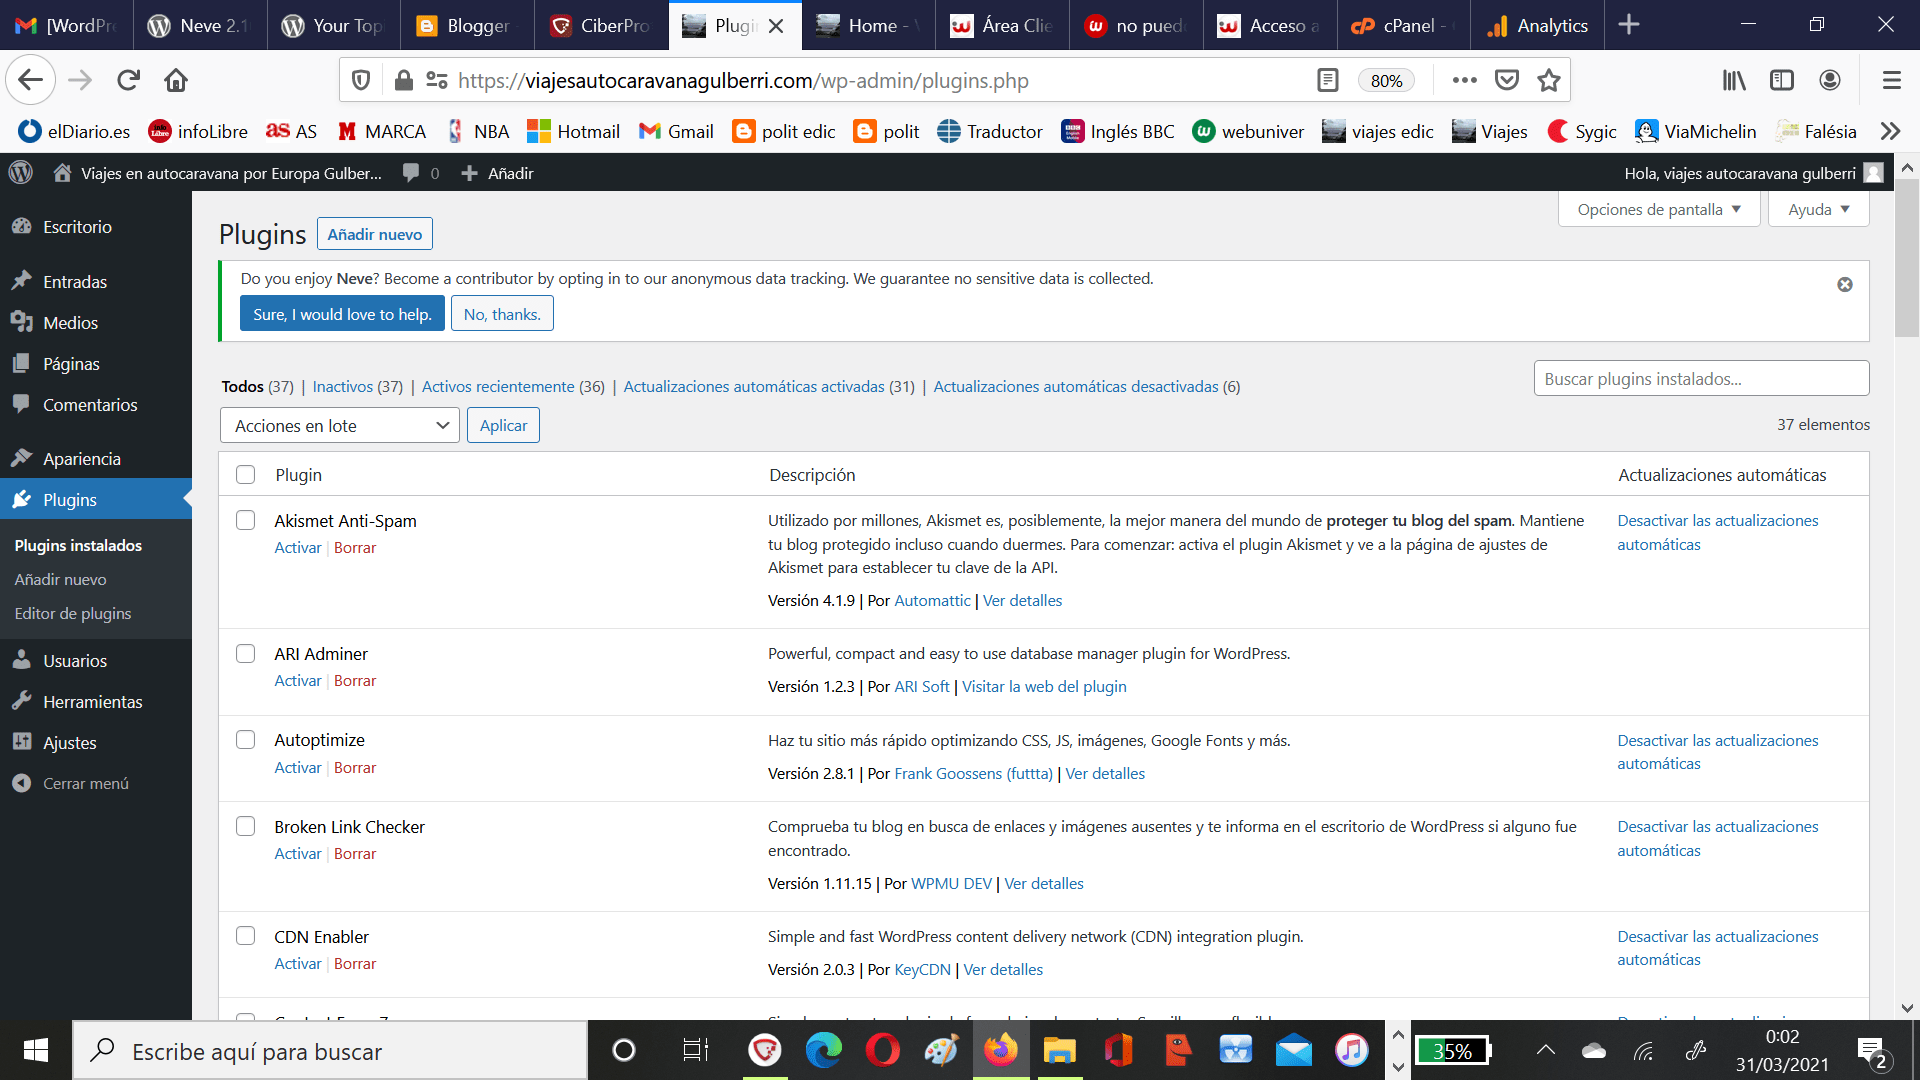Click the 80% zoom level indicator

[1386, 81]
